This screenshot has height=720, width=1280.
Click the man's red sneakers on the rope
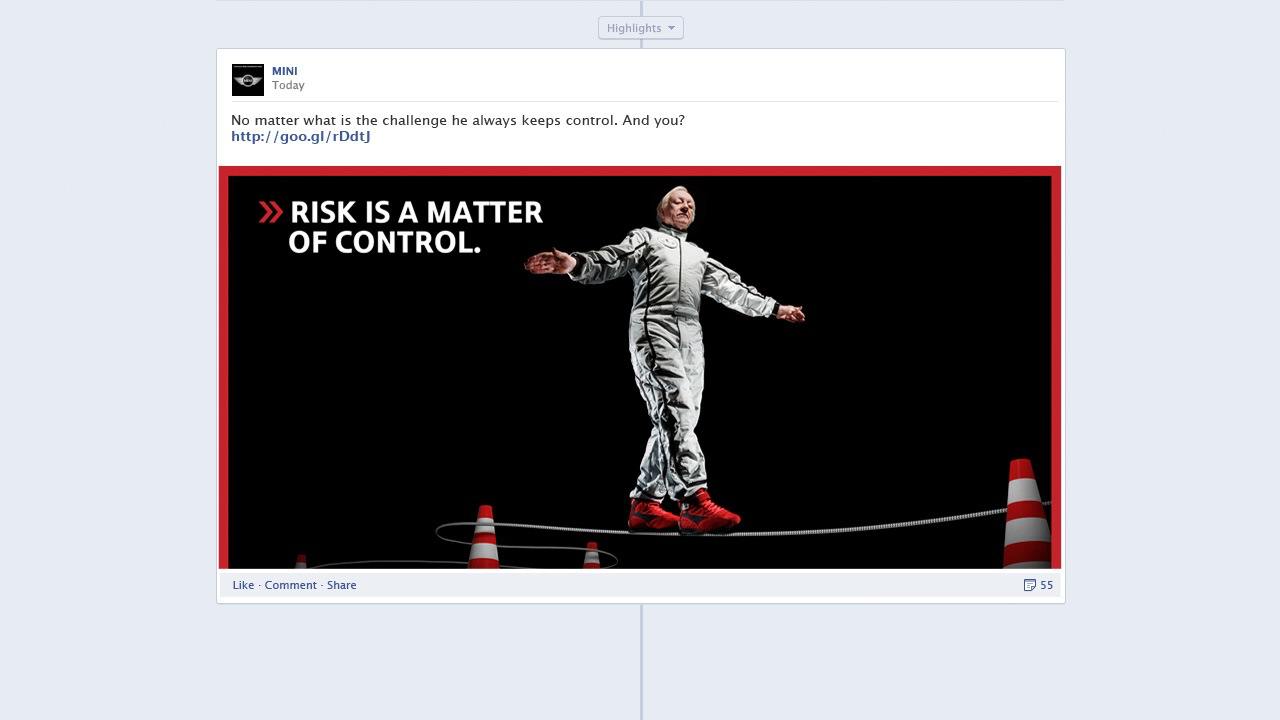pos(684,512)
